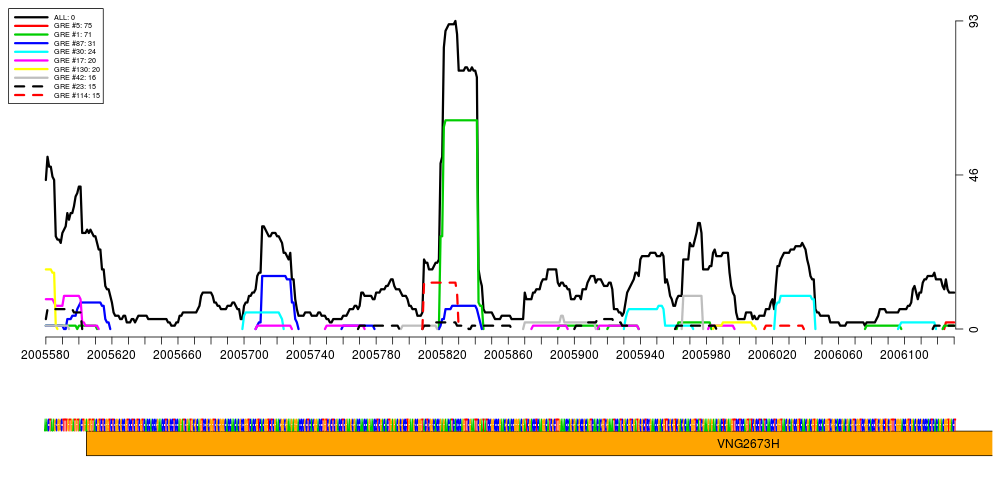The width and height of the screenshot is (1000, 500).
Task: Click the VNG2673H gene label
Action: point(748,444)
